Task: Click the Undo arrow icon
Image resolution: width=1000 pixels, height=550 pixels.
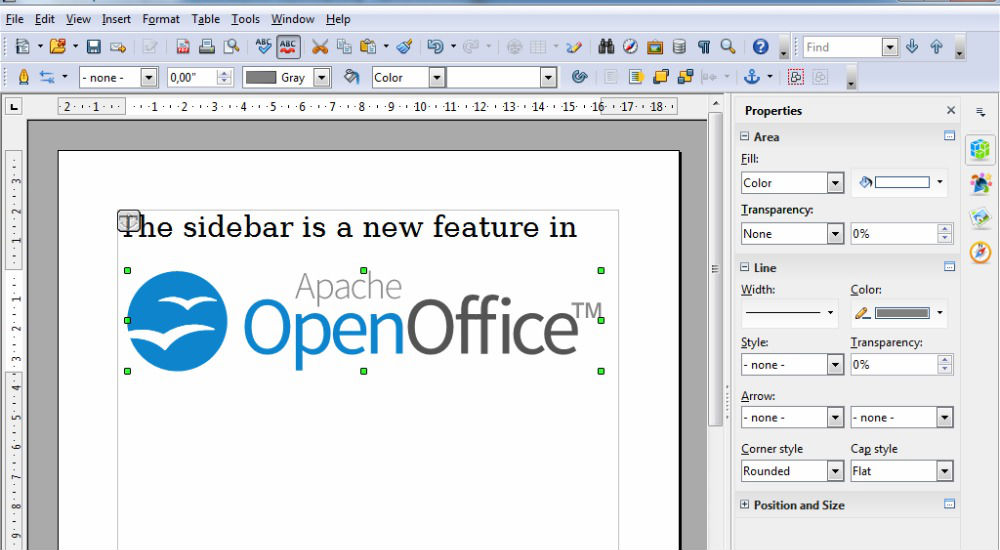Action: pos(435,47)
